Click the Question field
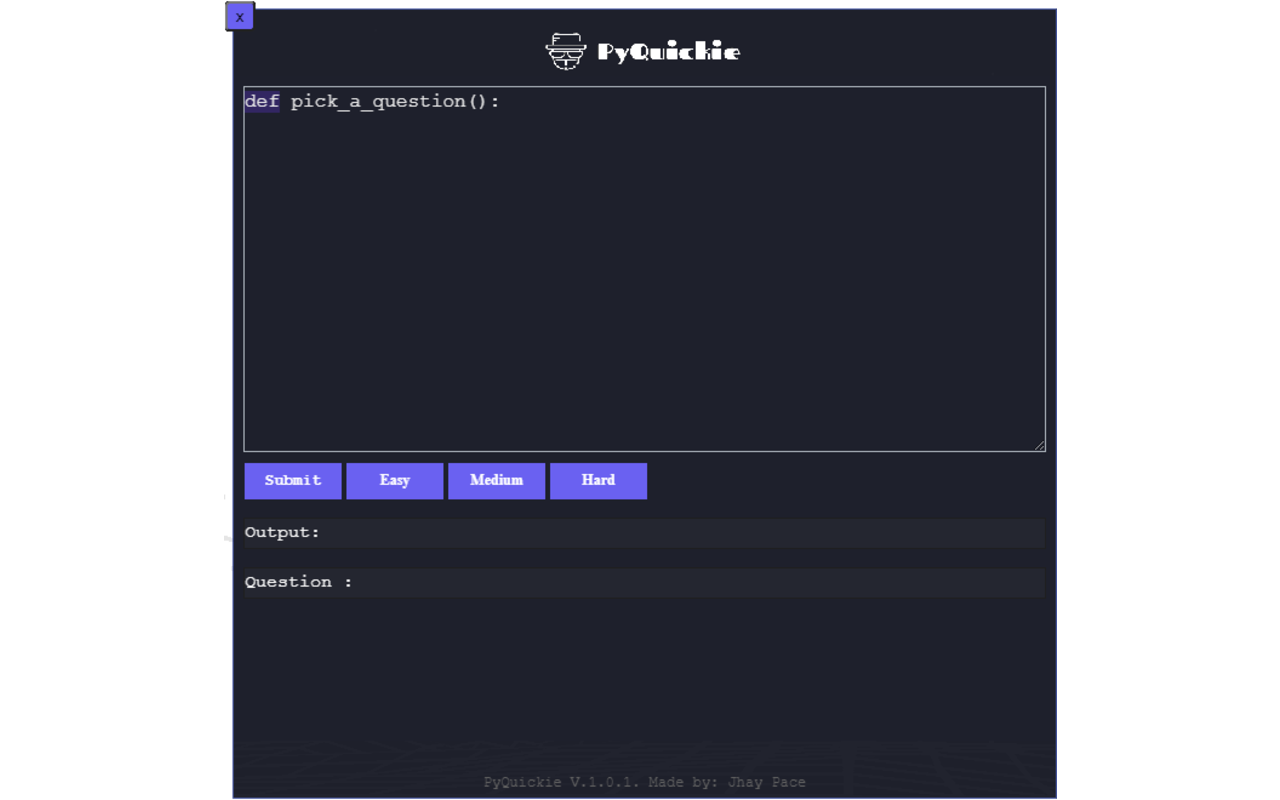 pyautogui.click(x=645, y=583)
